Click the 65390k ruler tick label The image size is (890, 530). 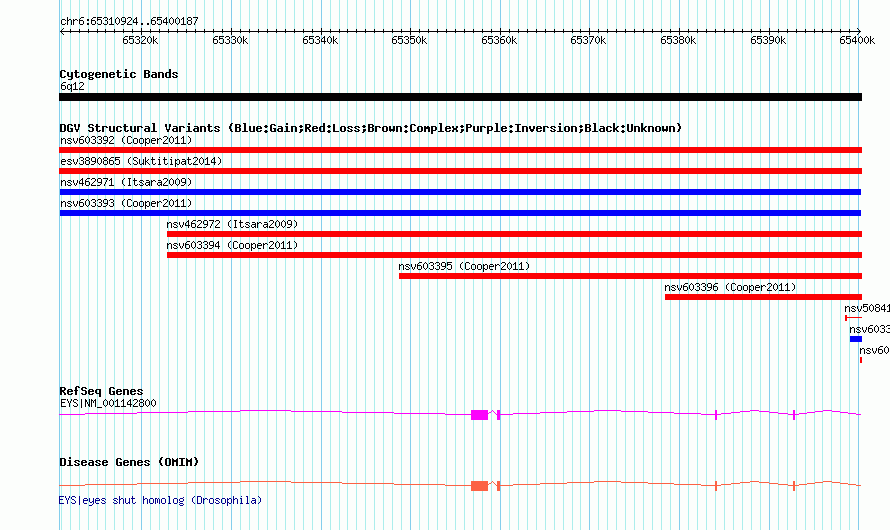[x=768, y=40]
